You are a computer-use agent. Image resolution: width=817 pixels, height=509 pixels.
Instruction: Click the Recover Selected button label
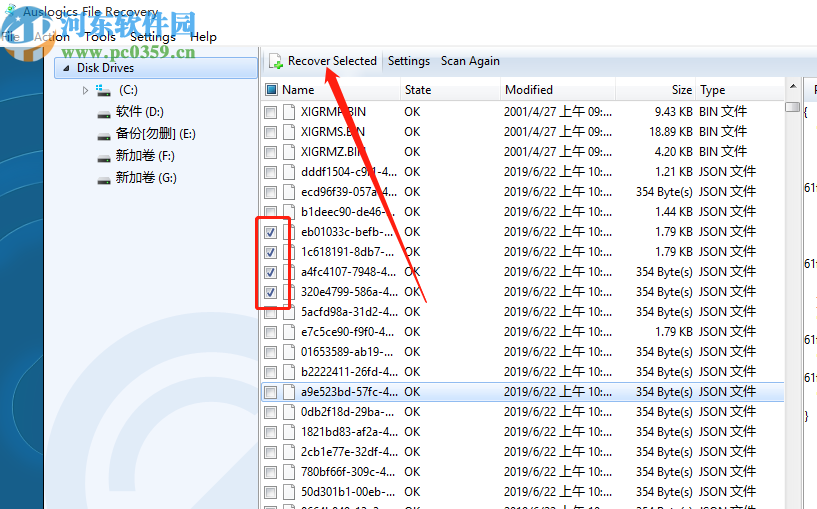(x=332, y=61)
